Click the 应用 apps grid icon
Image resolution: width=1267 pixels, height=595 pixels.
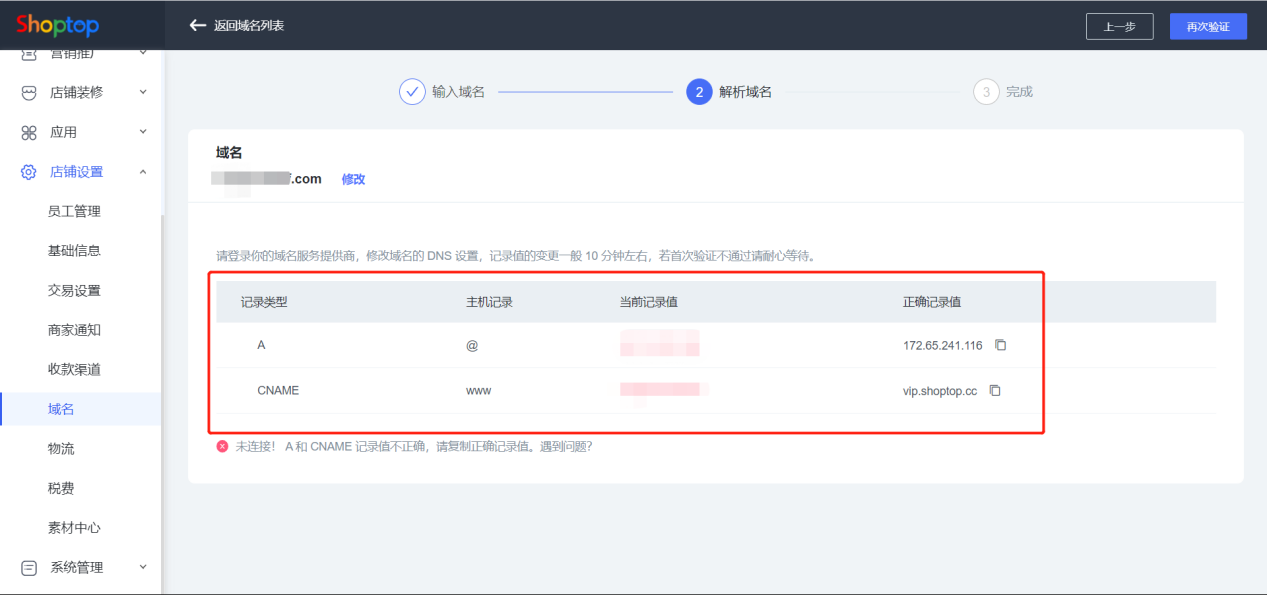[29, 132]
